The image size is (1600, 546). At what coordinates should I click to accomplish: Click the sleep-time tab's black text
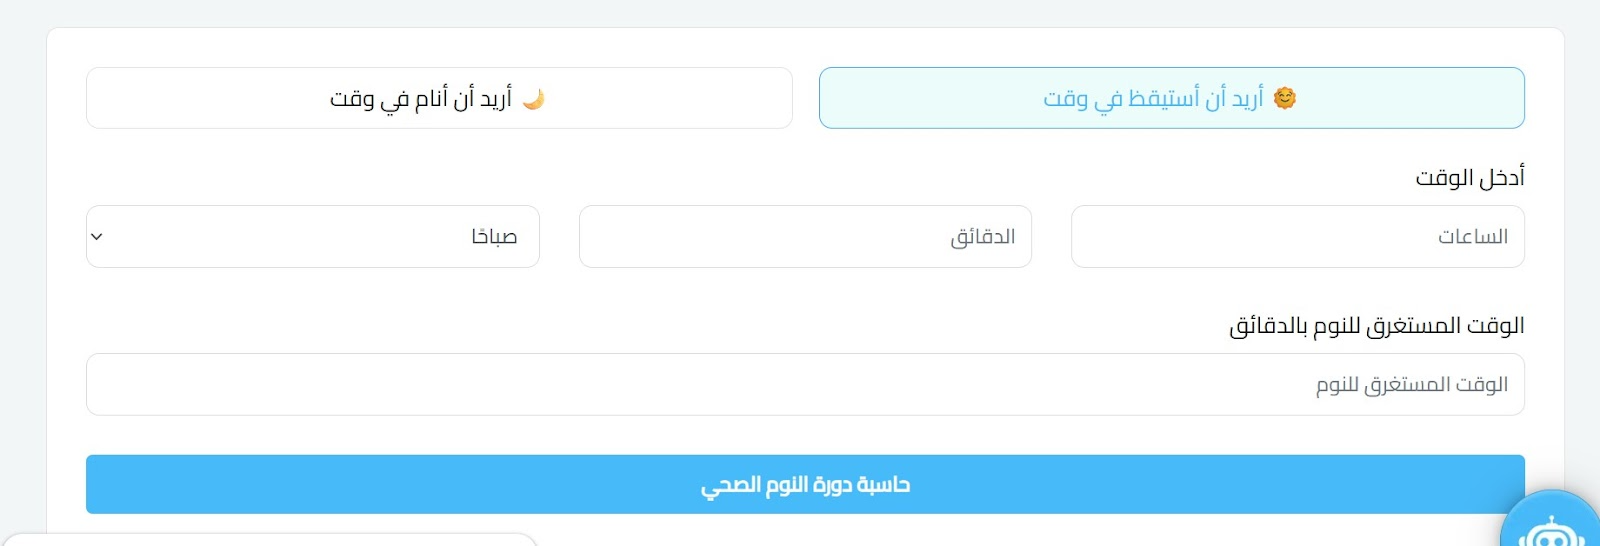click(421, 98)
